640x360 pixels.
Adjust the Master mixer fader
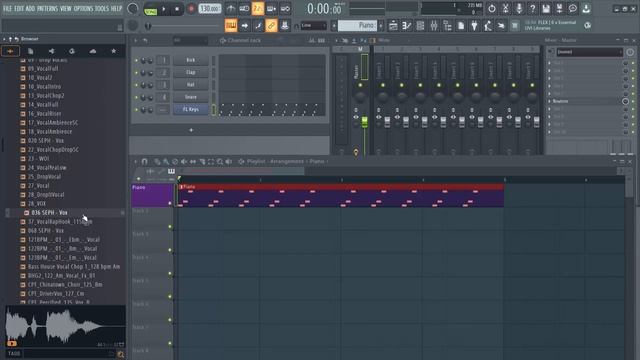coord(364,122)
